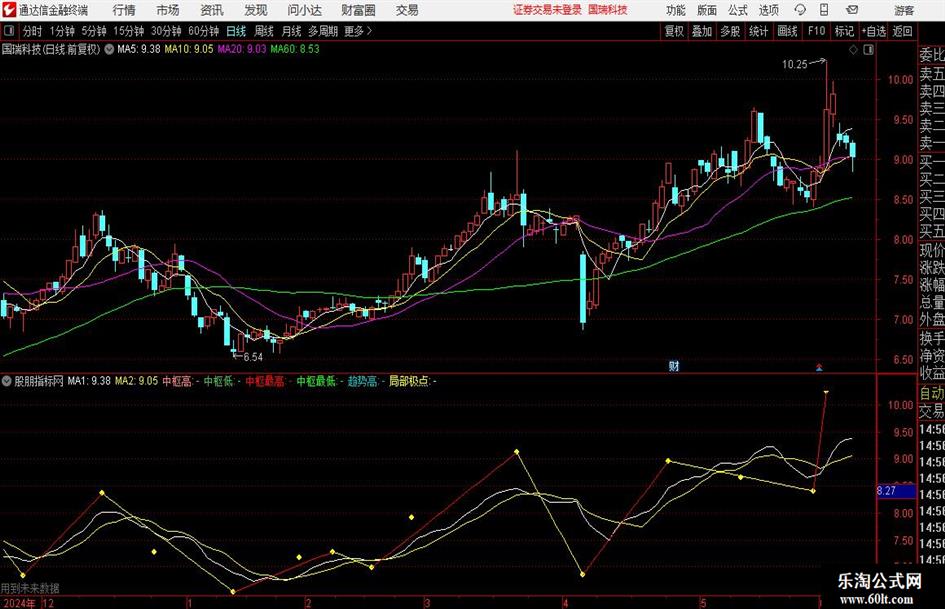Click the MA60: 8.53 label

295,49
